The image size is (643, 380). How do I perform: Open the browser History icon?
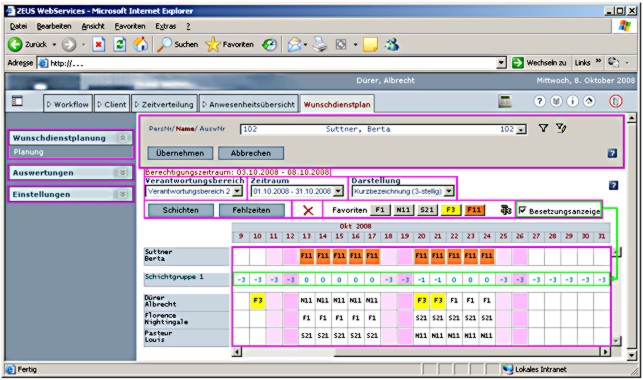(269, 44)
